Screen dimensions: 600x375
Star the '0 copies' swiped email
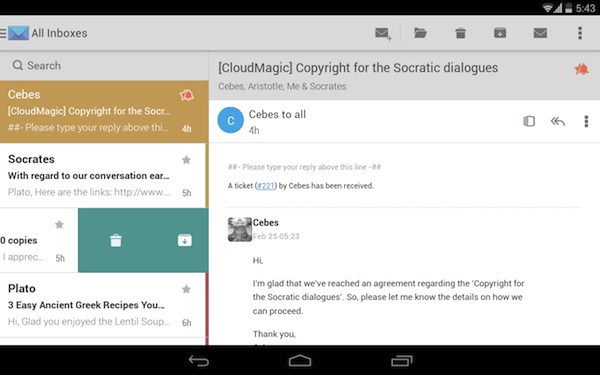pyautogui.click(x=59, y=224)
